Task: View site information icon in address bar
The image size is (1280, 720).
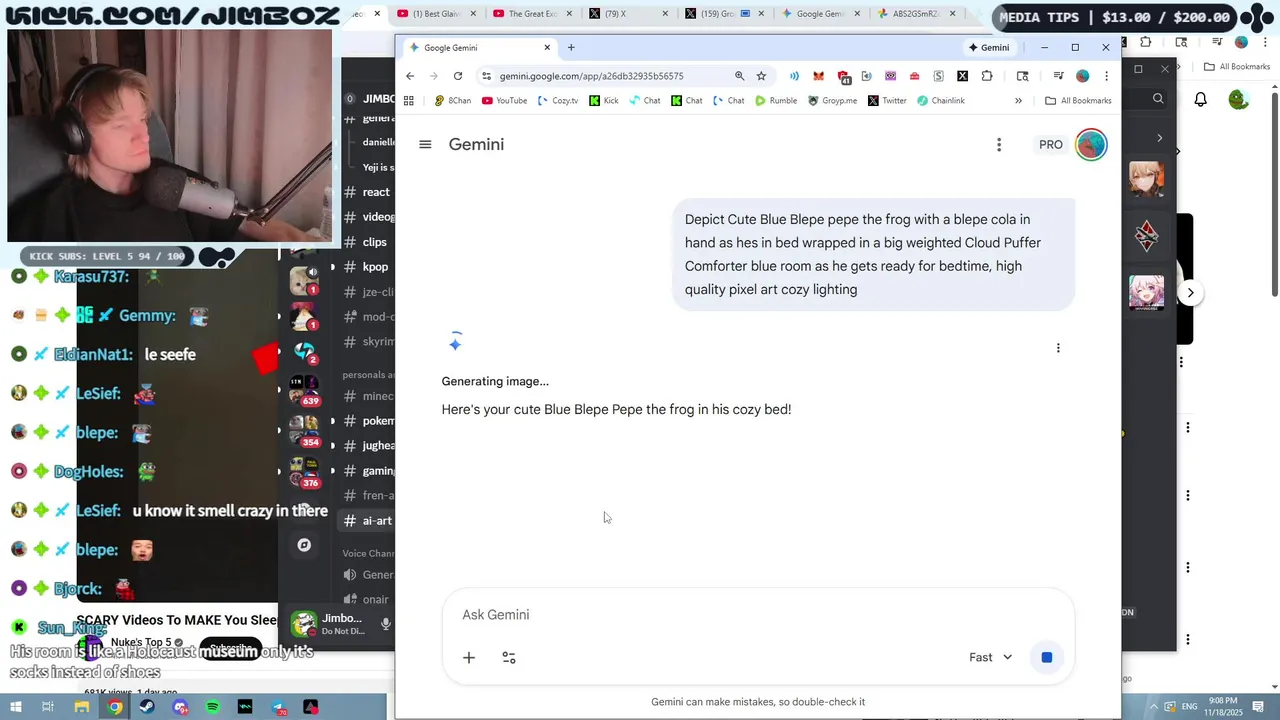Action: pyautogui.click(x=486, y=76)
